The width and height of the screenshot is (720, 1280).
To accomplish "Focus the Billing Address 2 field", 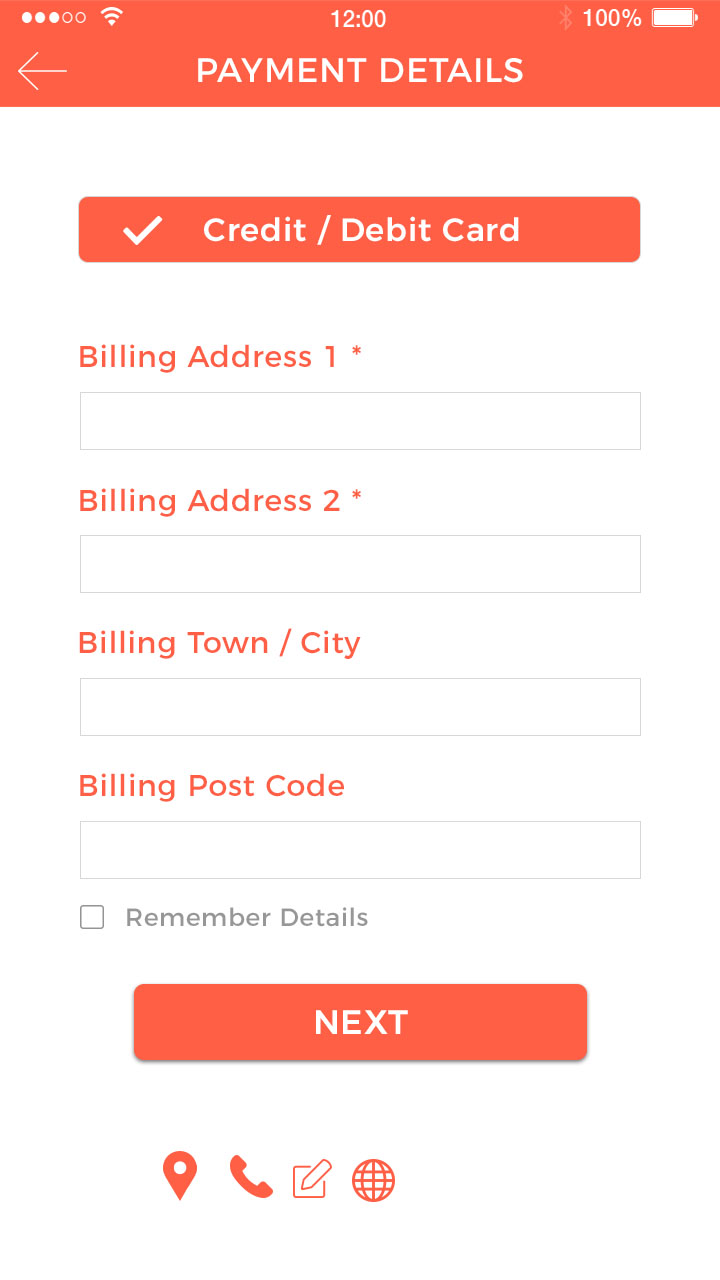I will 360,564.
